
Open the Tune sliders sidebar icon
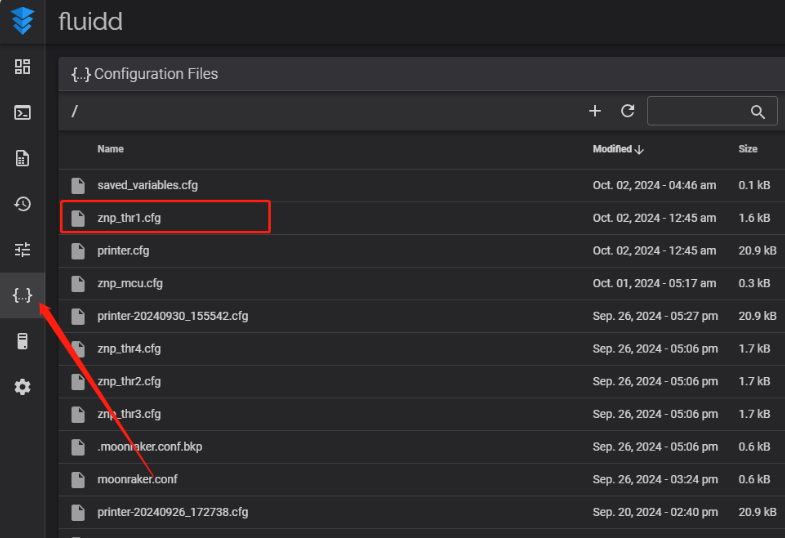(x=22, y=249)
